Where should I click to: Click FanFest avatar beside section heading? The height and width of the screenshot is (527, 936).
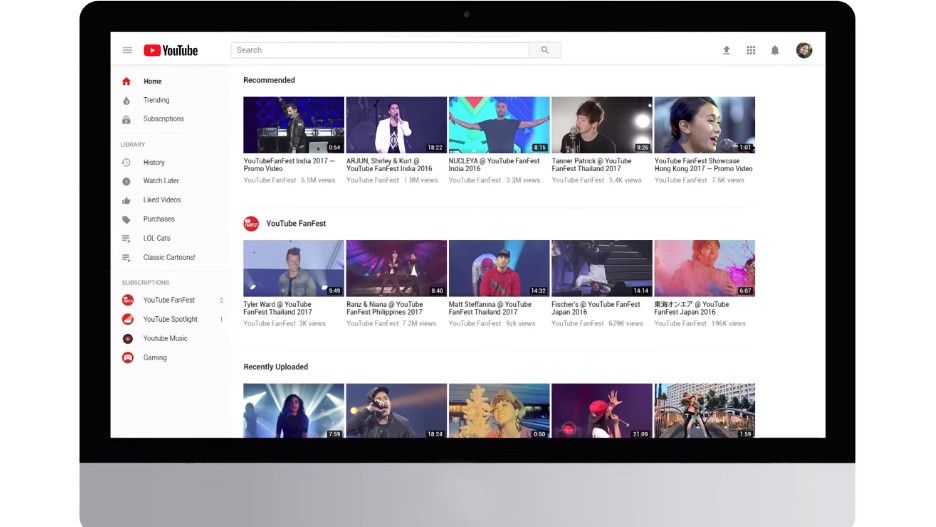point(251,223)
